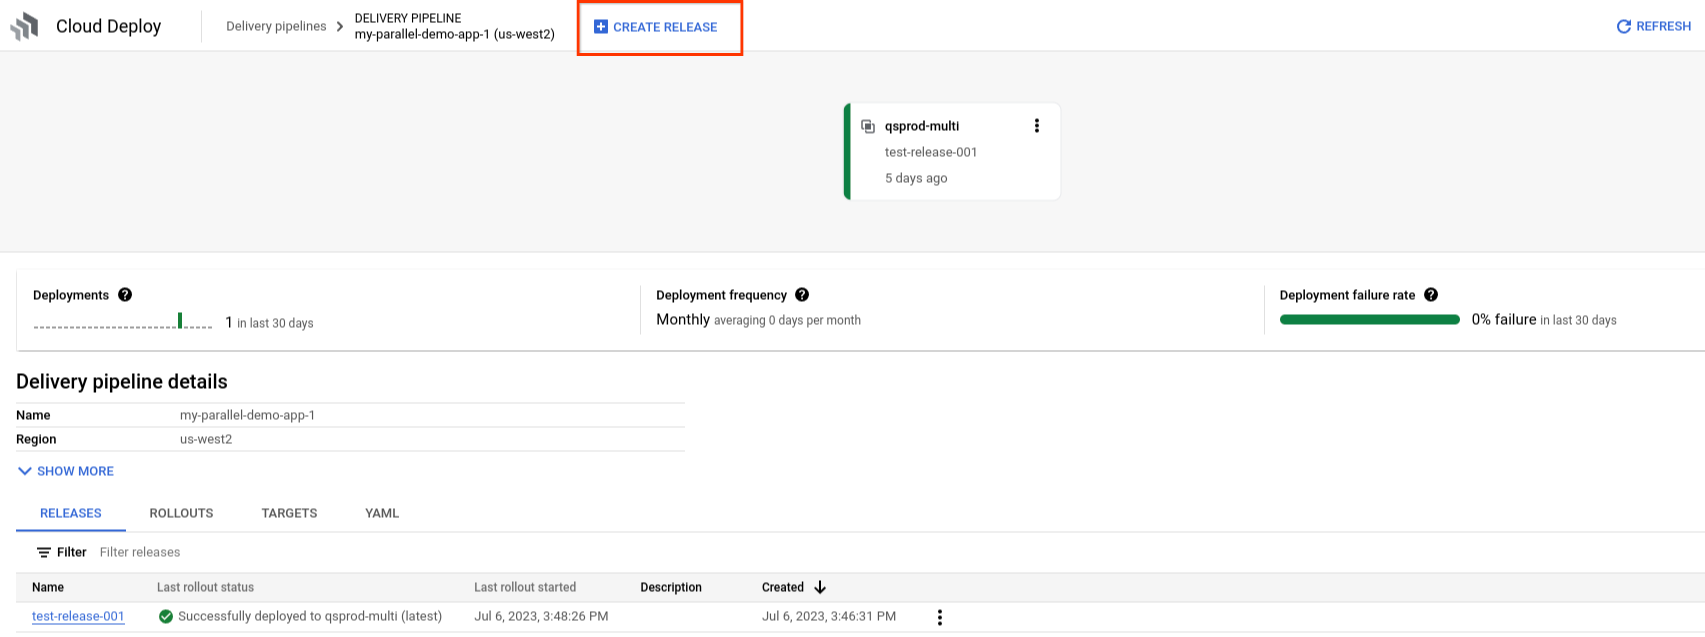Click Deployment failure rate help icon

coord(1431,295)
